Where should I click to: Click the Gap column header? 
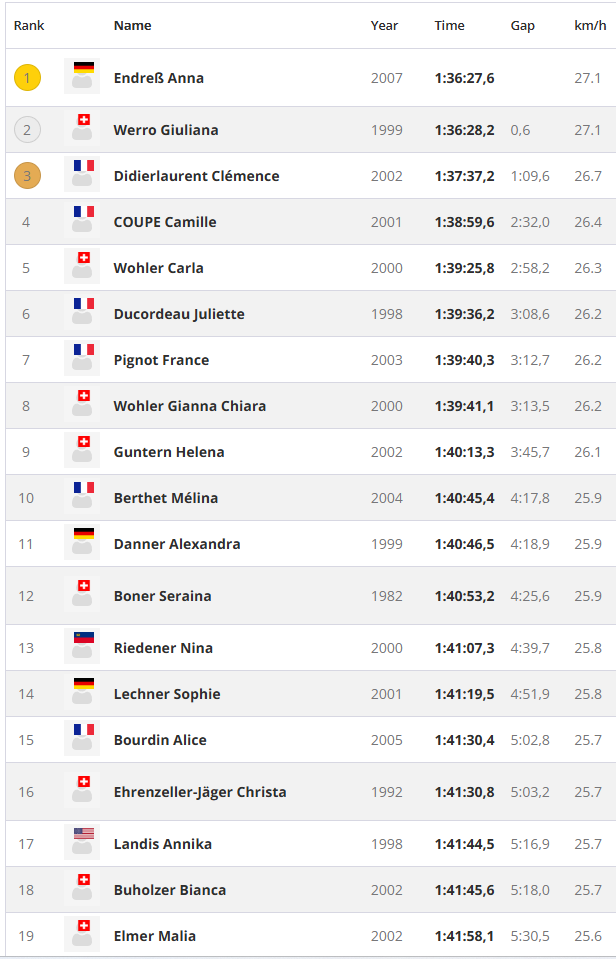tap(522, 26)
